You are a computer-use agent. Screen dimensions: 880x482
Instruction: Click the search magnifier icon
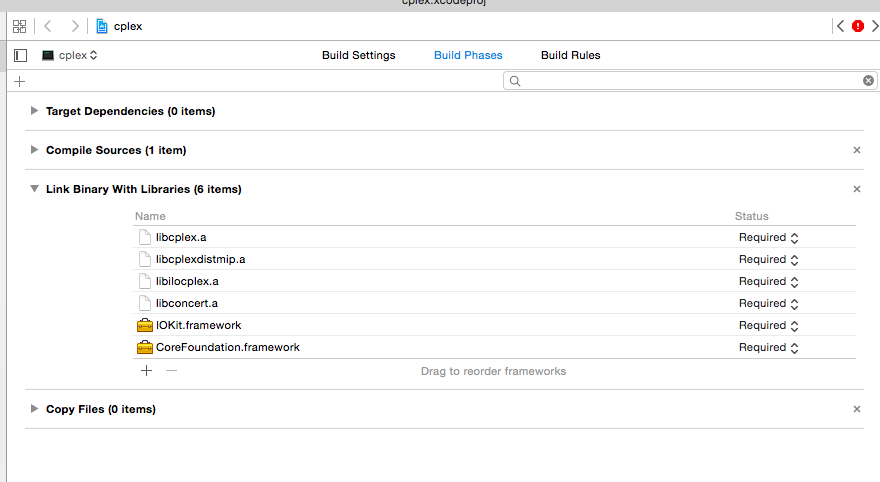pyautogui.click(x=515, y=81)
